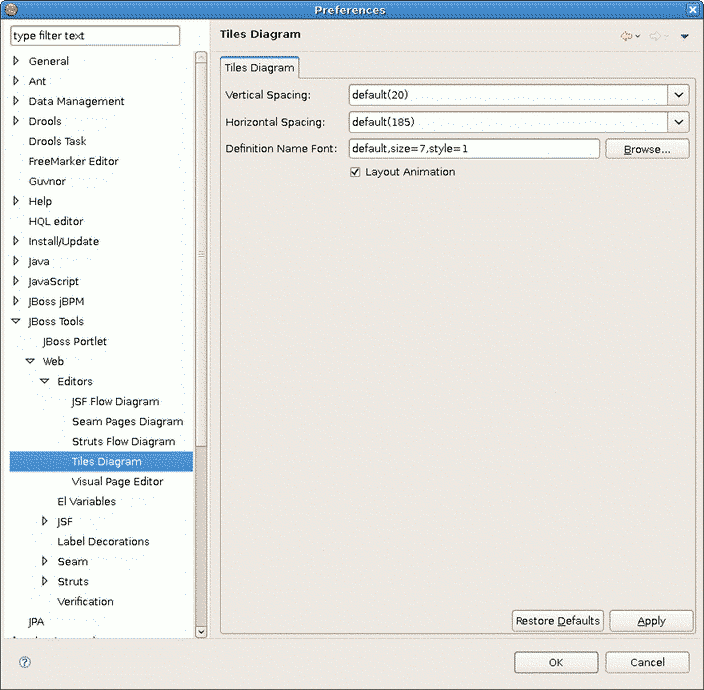Select JSF Flow Diagram preference page
Image resolution: width=704 pixels, height=690 pixels.
[x=115, y=401]
